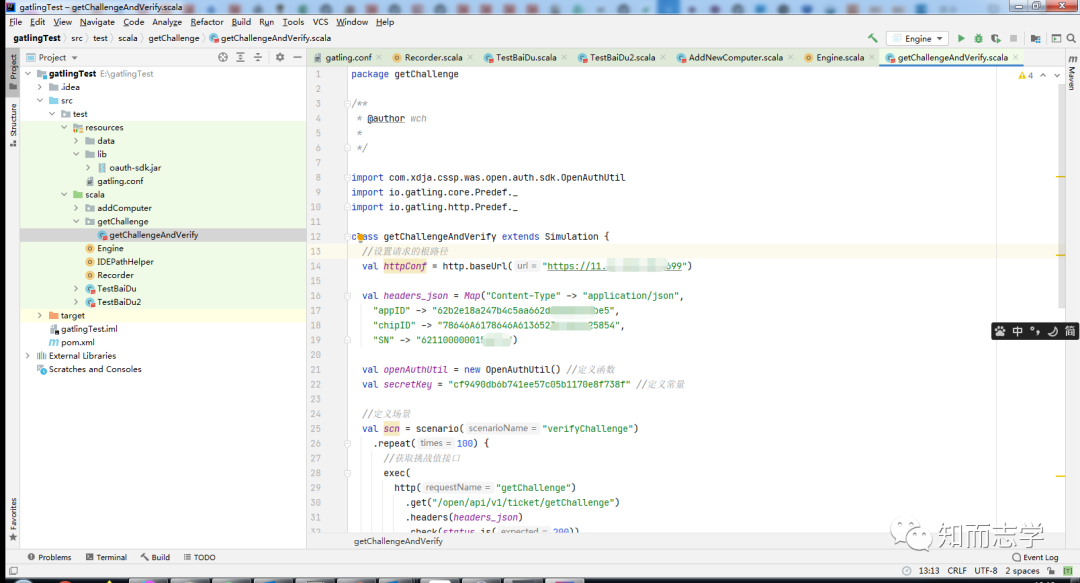This screenshot has height=583, width=1080.
Task: Select IDEPathHelper in project tree
Action: pos(125,262)
